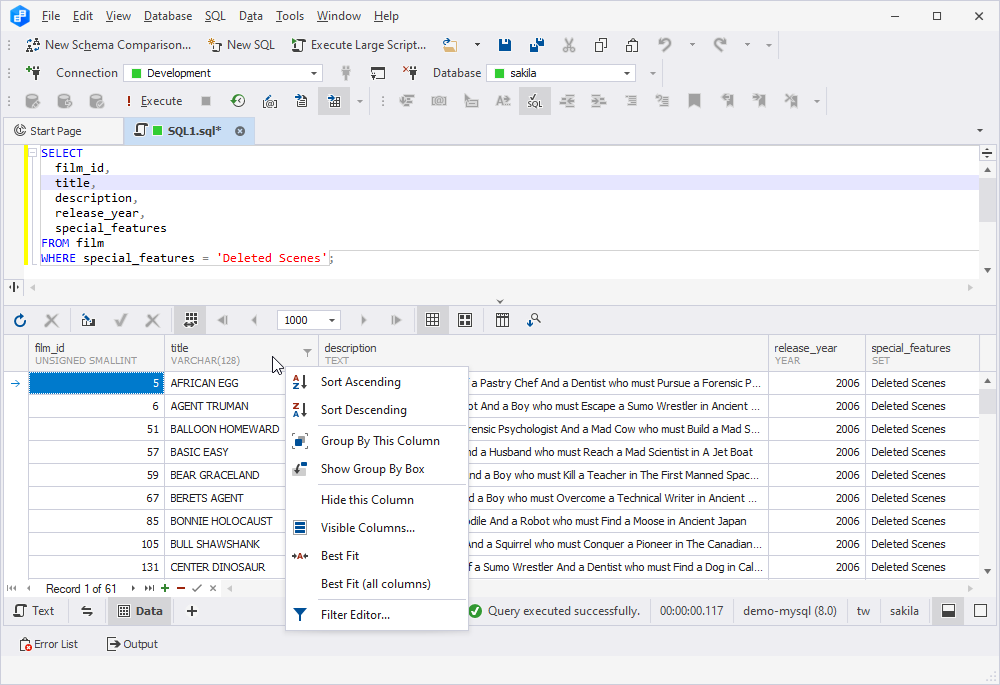This screenshot has width=1000, height=685.
Task: Open the dropdown arrow next to Open file
Action: [477, 45]
